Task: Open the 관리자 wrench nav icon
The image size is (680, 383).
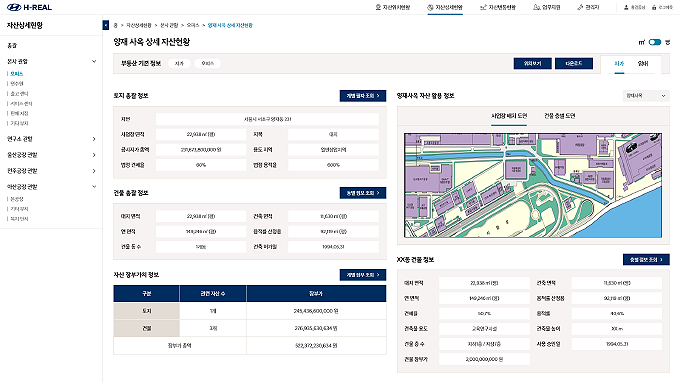Action: click(580, 7)
